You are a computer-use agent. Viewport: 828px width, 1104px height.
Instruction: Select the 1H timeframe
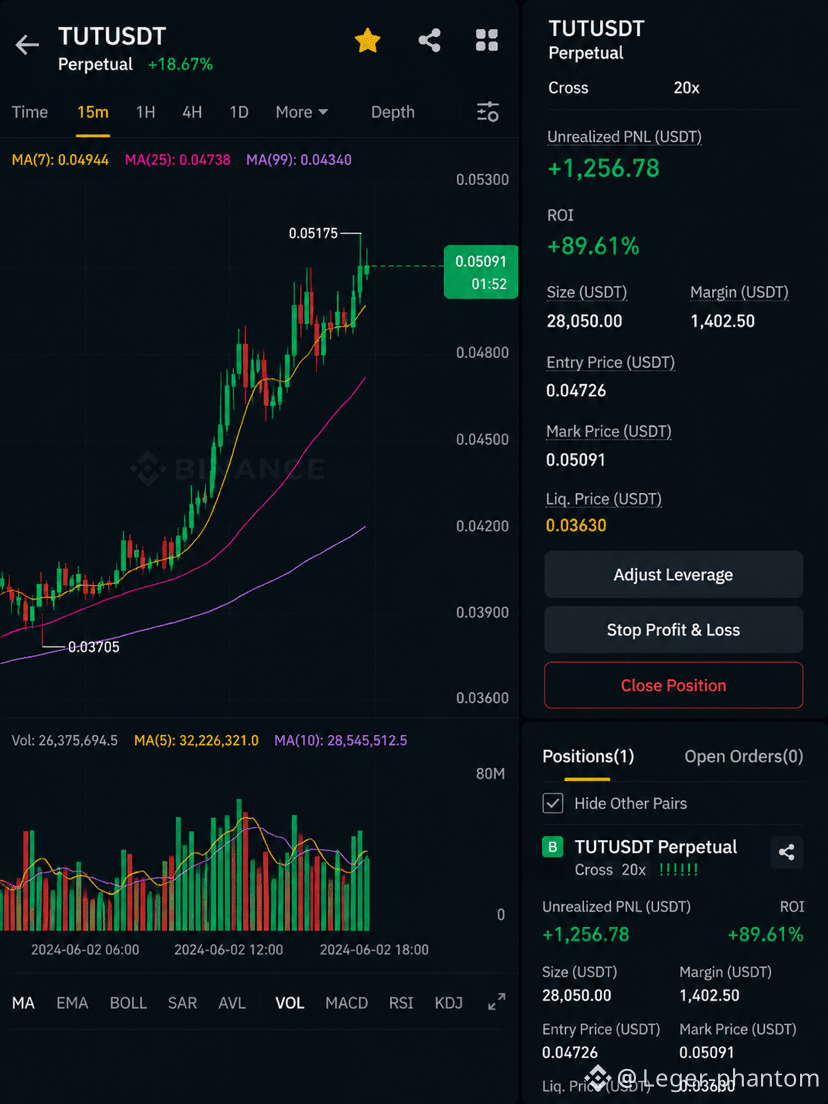[x=145, y=112]
